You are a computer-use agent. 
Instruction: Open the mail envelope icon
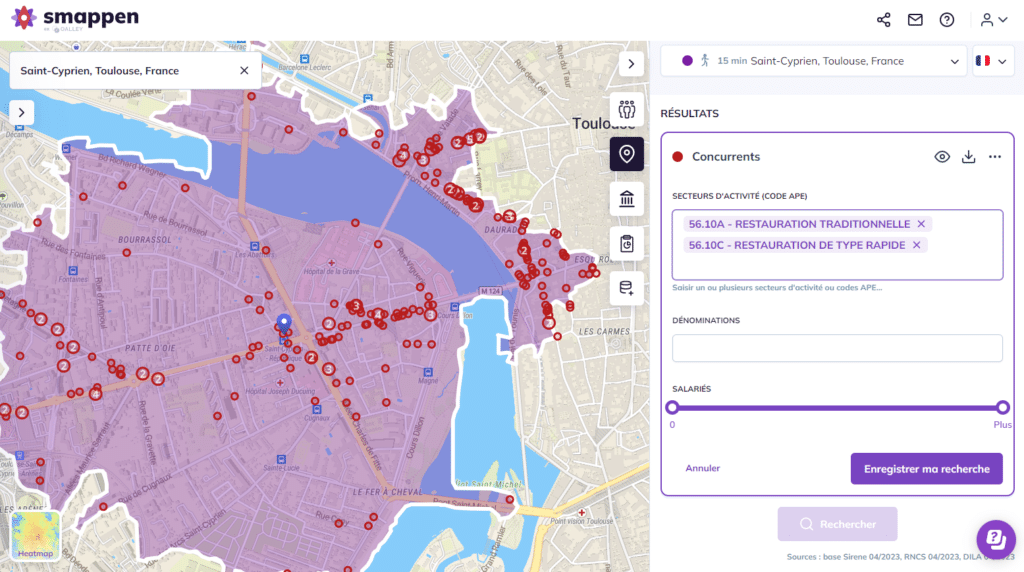pos(915,20)
